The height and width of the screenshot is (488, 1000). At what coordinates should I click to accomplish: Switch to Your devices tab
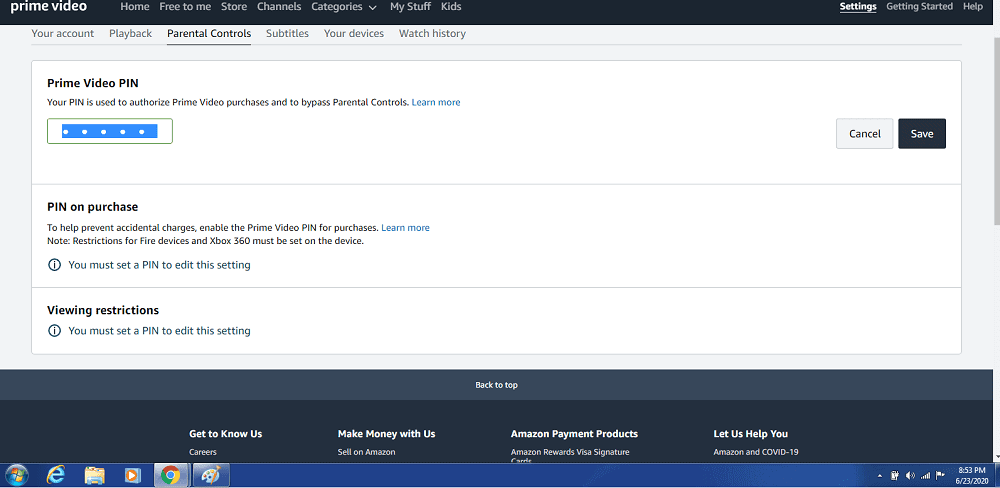[x=354, y=33]
